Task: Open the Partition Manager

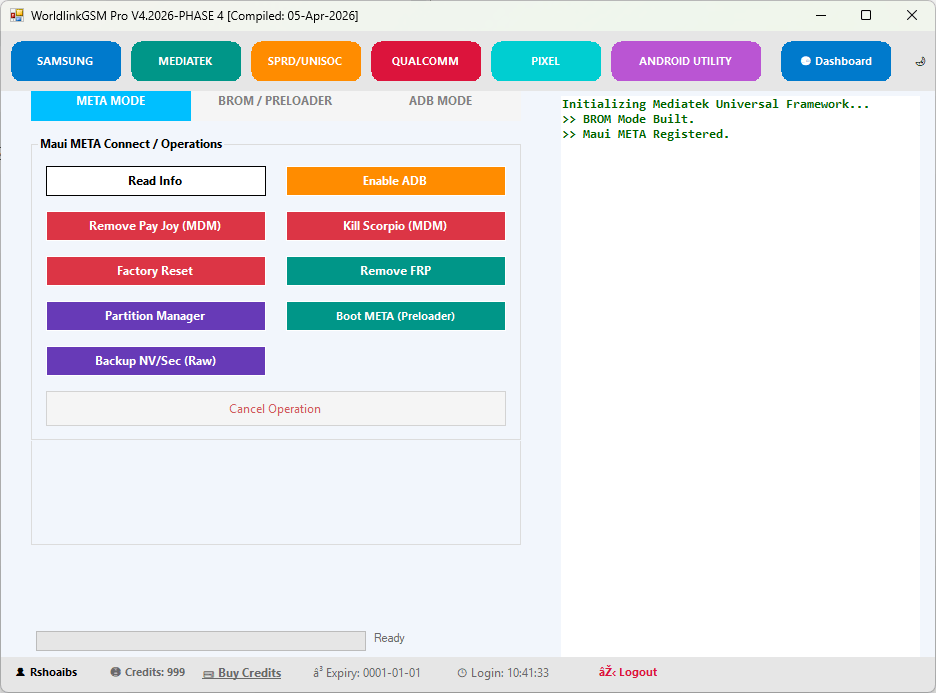Action: 155,316
